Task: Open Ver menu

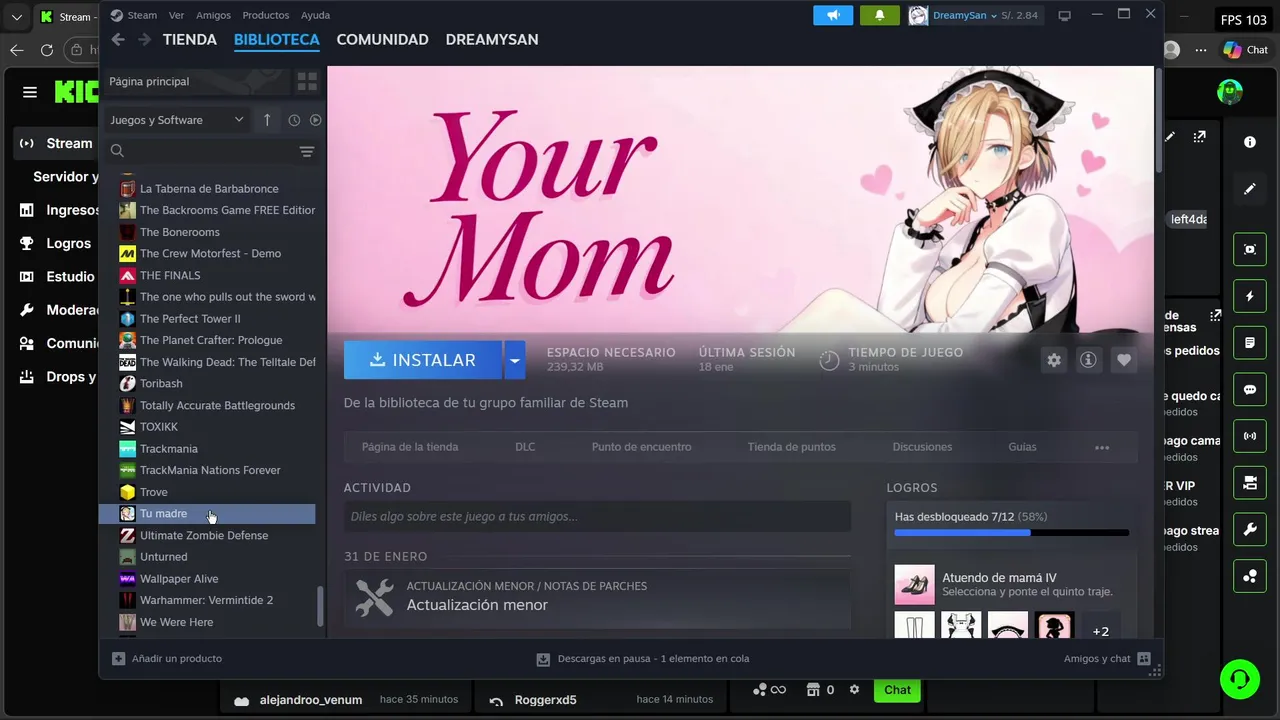Action: coord(176,15)
